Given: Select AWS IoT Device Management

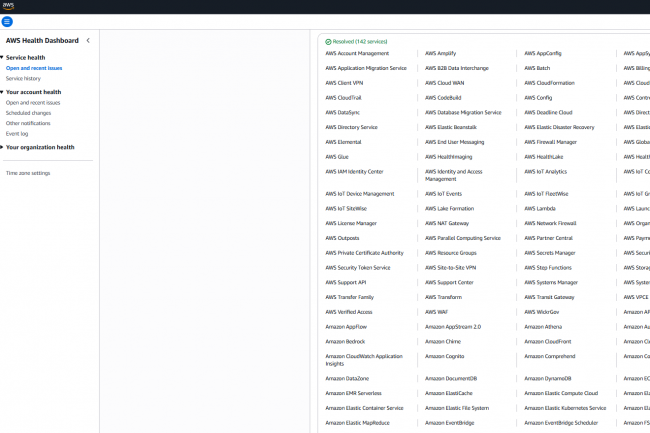Looking at the screenshot, I should click(360, 194).
